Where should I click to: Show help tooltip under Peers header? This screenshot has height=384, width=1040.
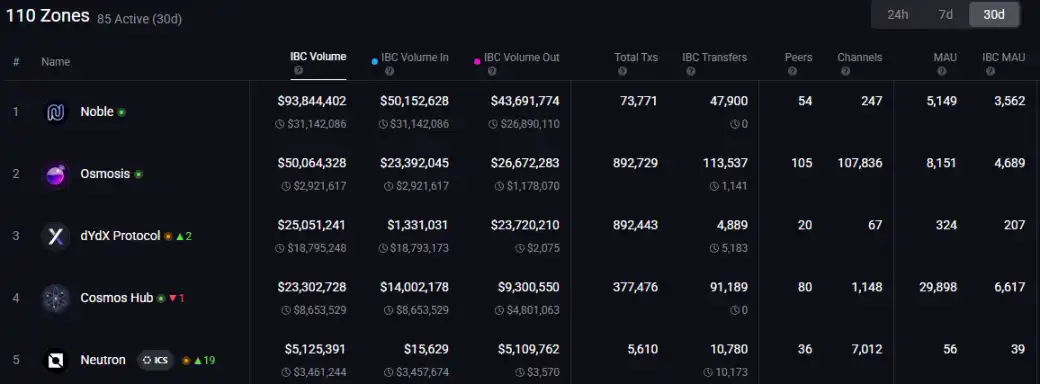792,71
